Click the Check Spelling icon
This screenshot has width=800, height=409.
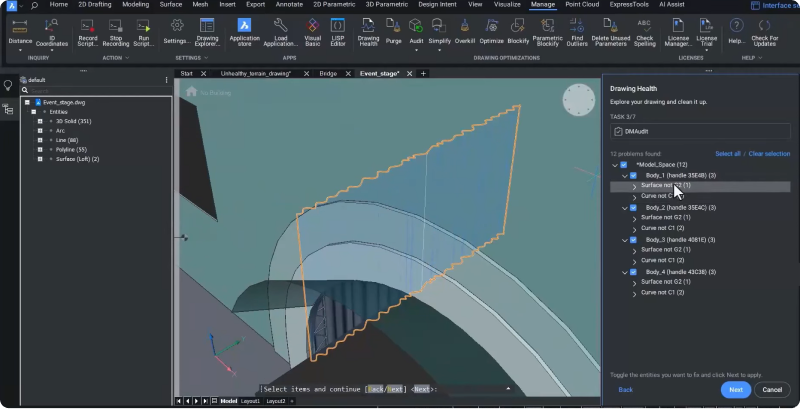click(x=645, y=29)
